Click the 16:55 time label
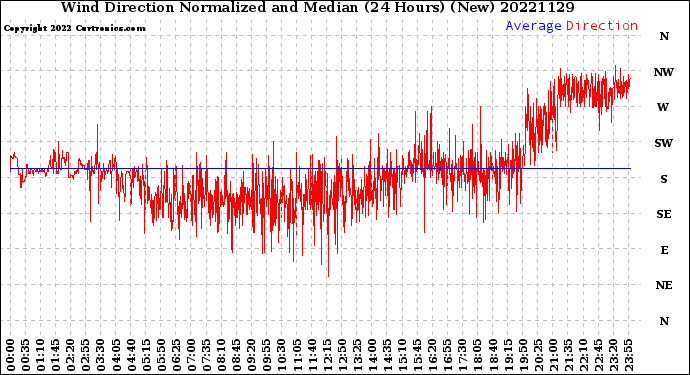This screenshot has width=690, height=375. (x=448, y=355)
